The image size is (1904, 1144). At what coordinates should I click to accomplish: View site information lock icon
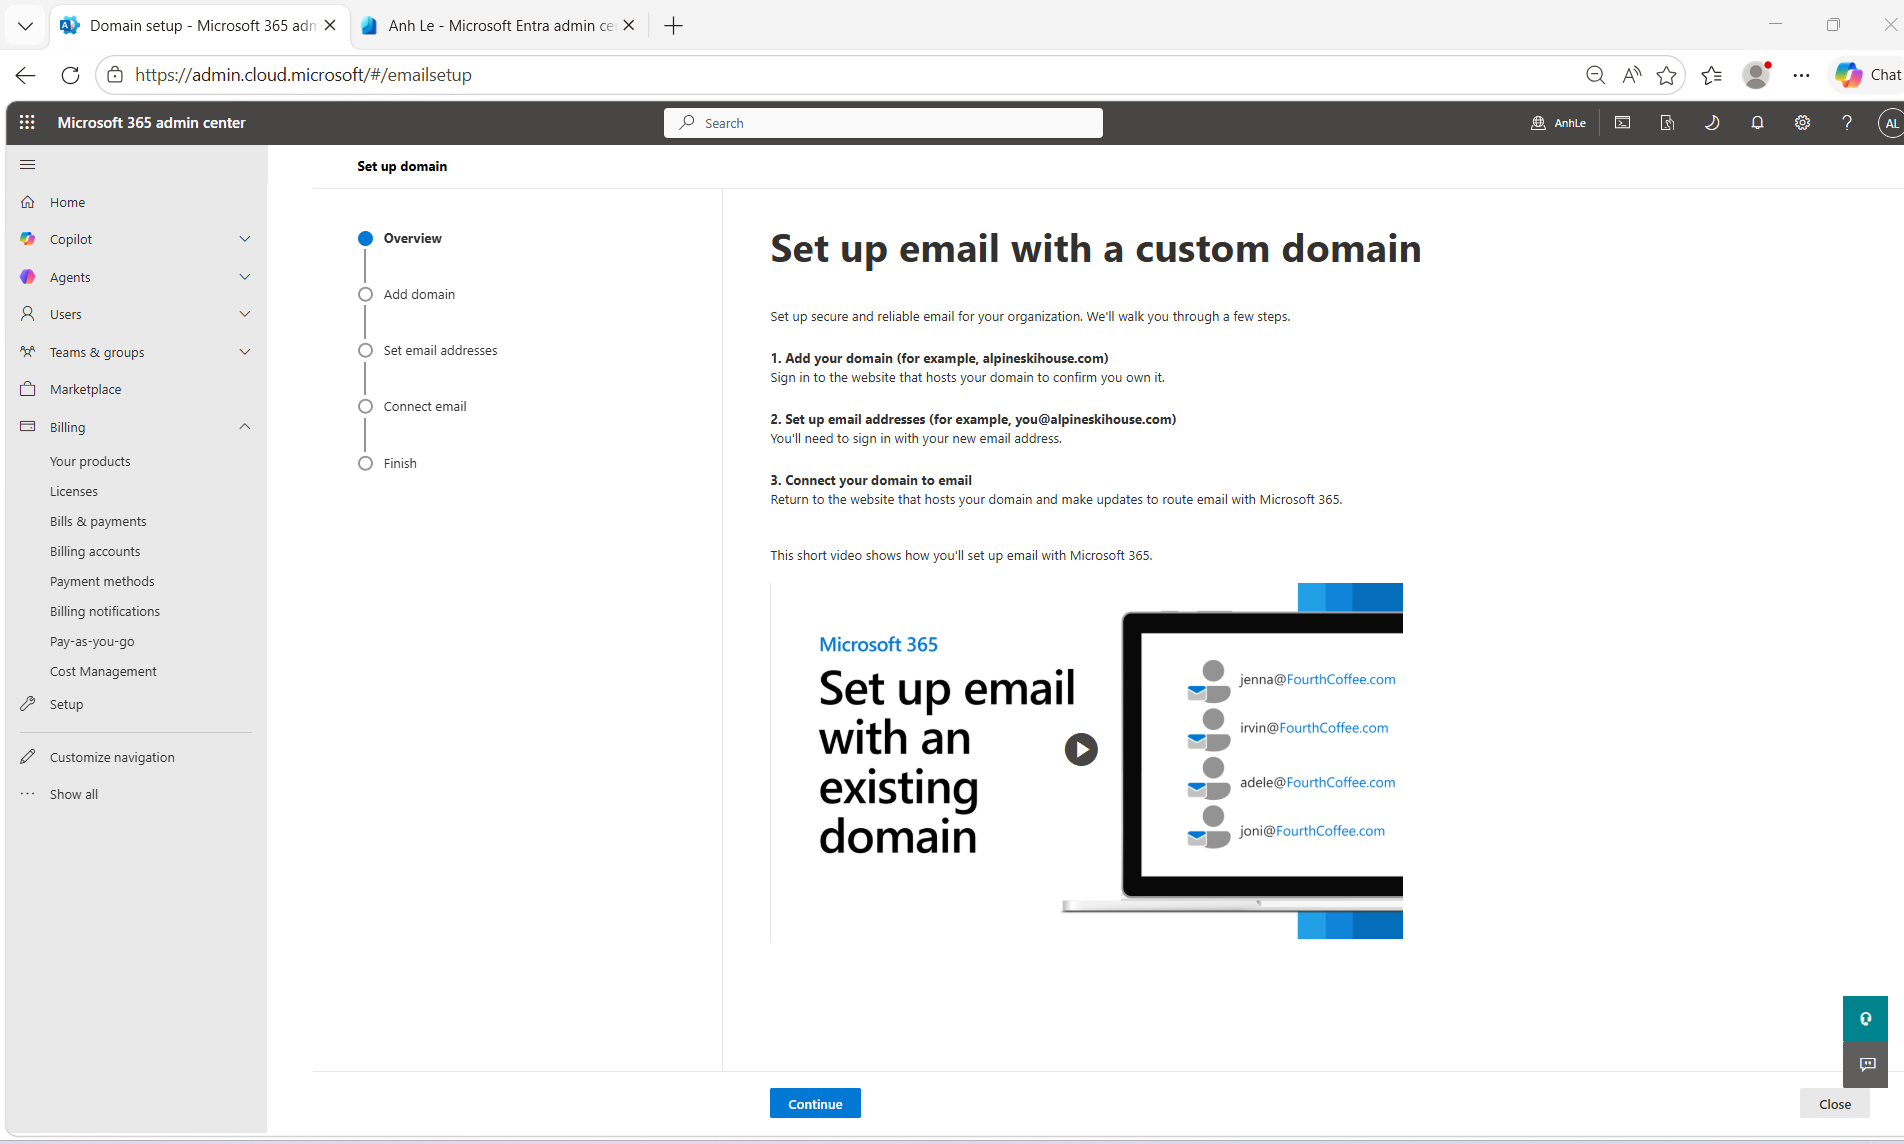coord(115,75)
